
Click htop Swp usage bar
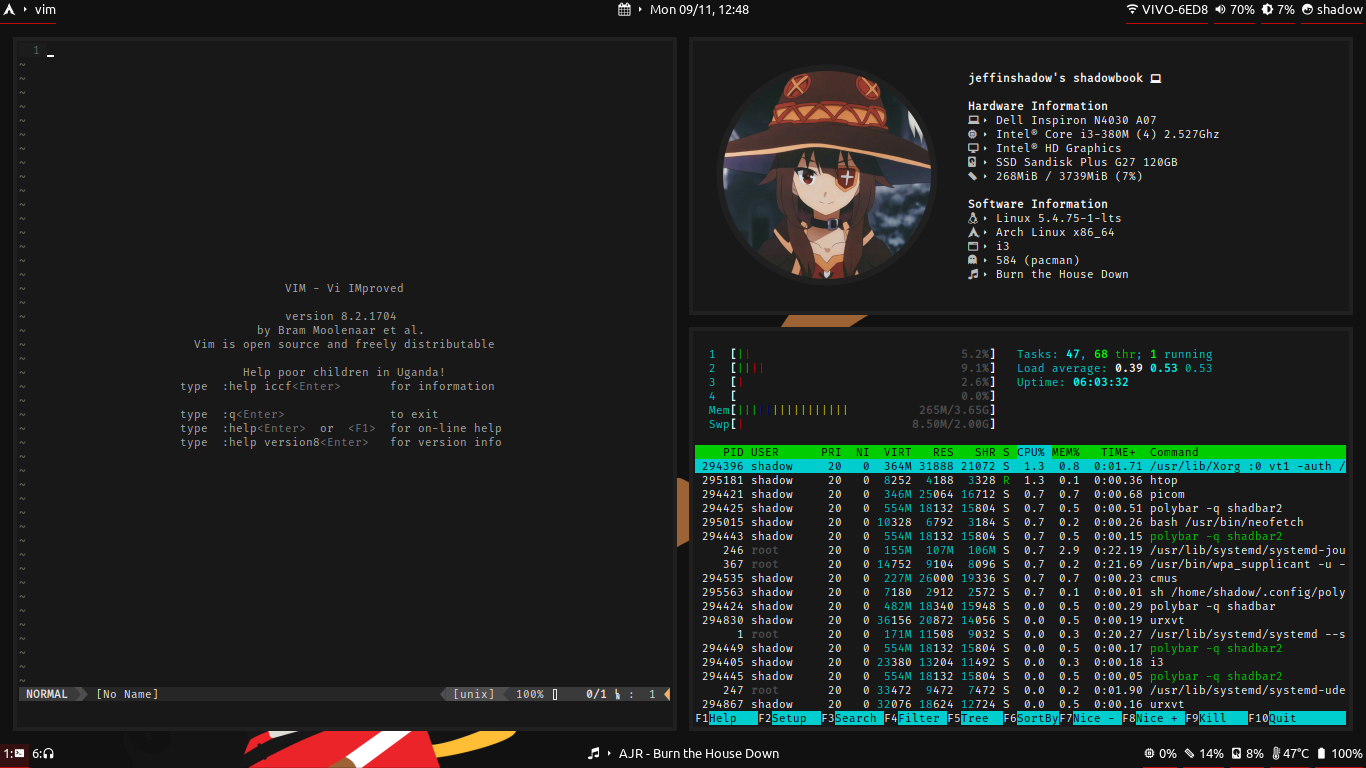(x=852, y=424)
